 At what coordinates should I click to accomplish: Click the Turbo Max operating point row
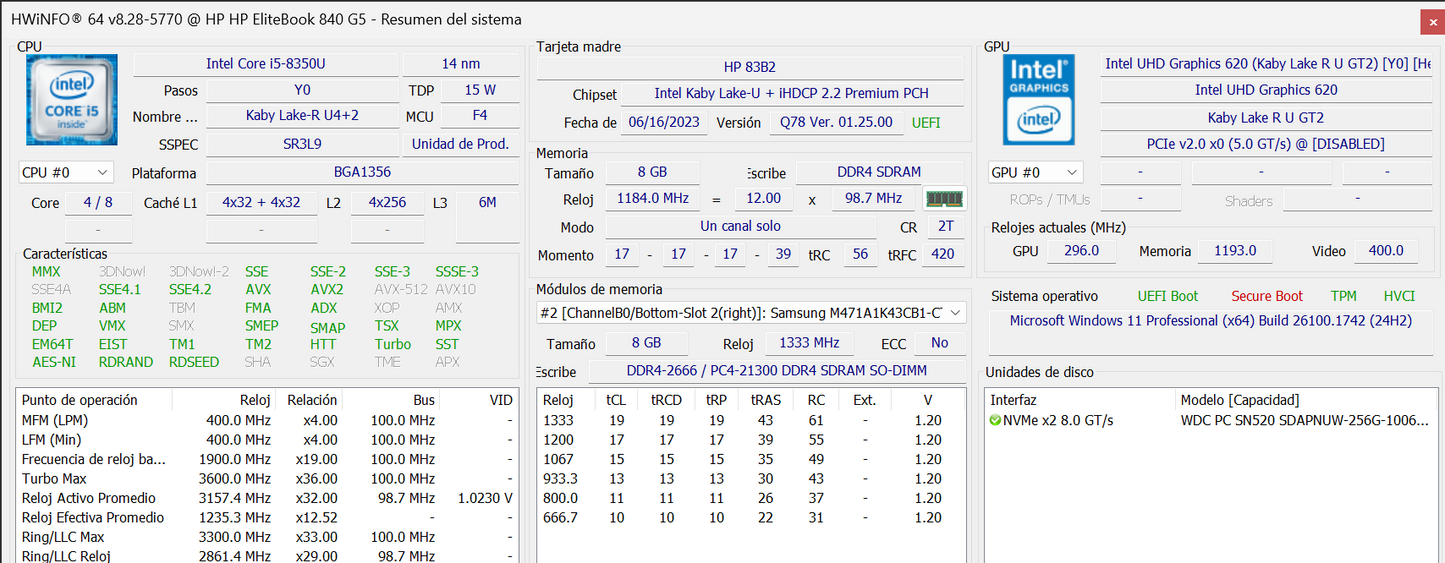(267, 478)
